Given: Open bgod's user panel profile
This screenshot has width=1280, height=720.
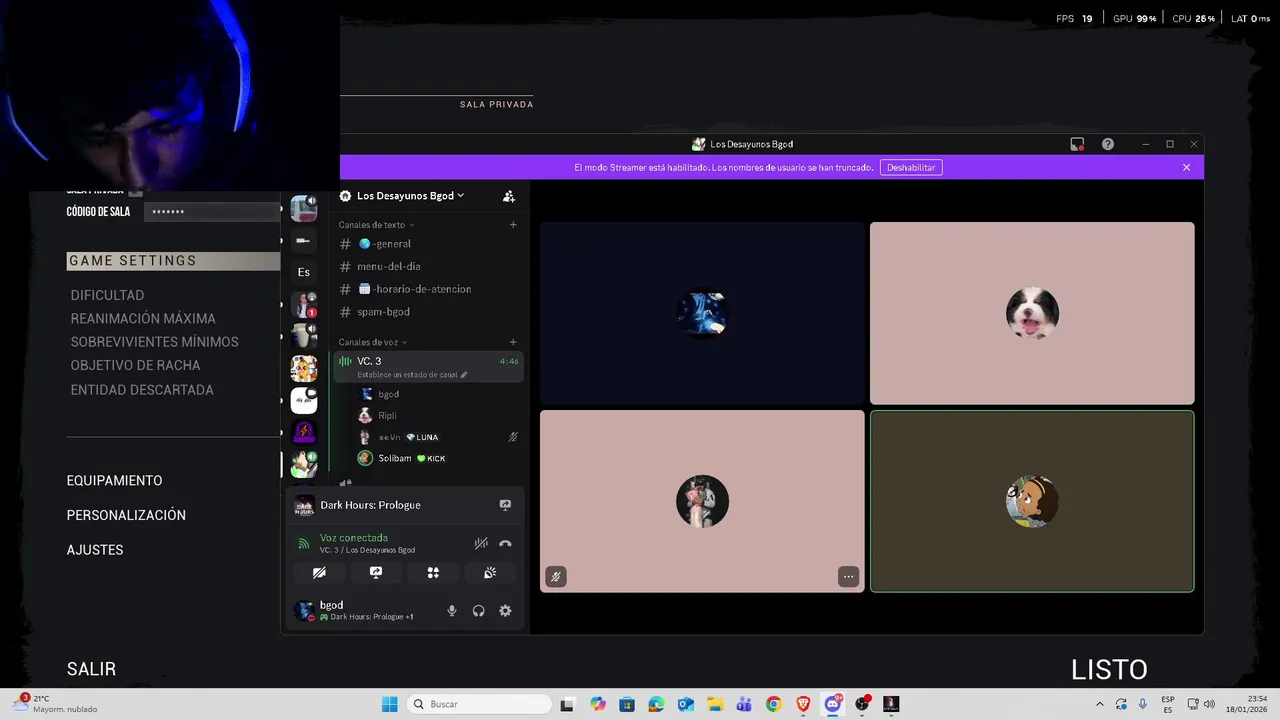Looking at the screenshot, I should (x=365, y=610).
